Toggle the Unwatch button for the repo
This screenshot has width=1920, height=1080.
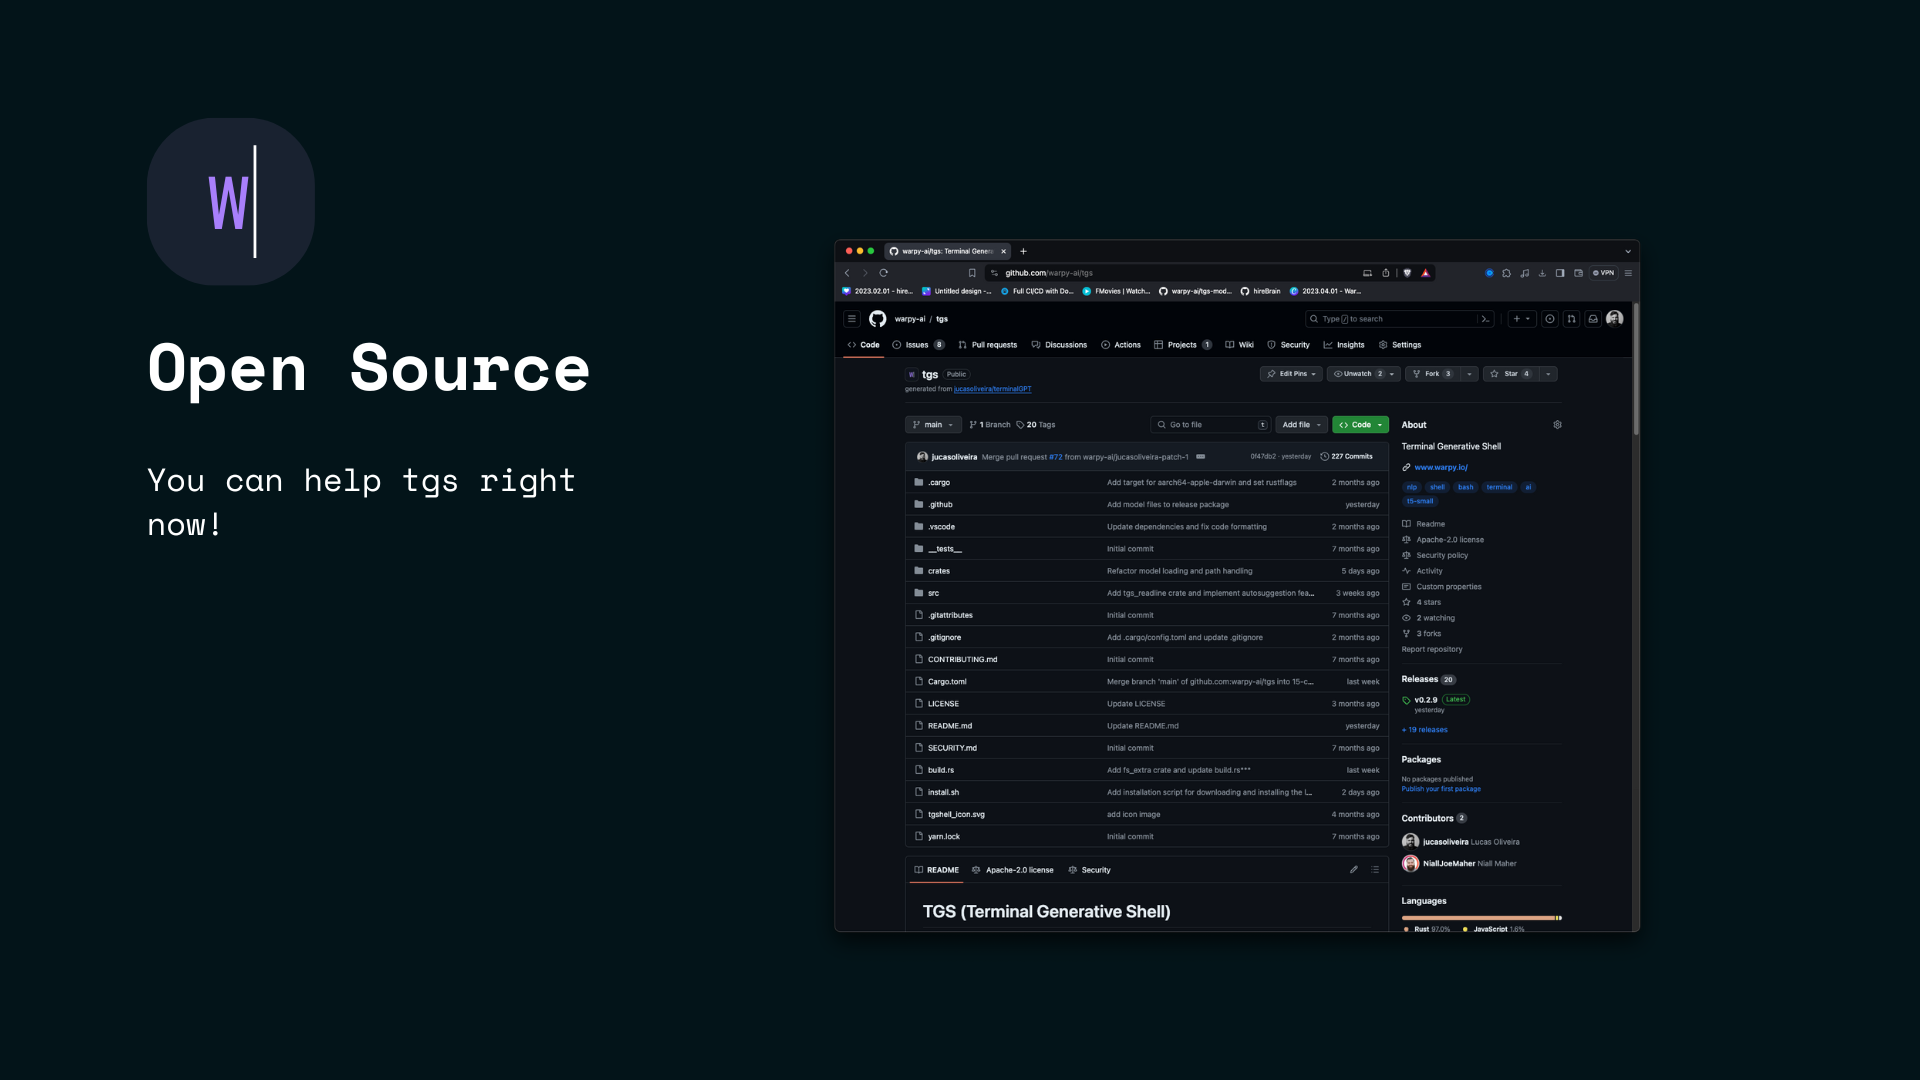point(1357,374)
